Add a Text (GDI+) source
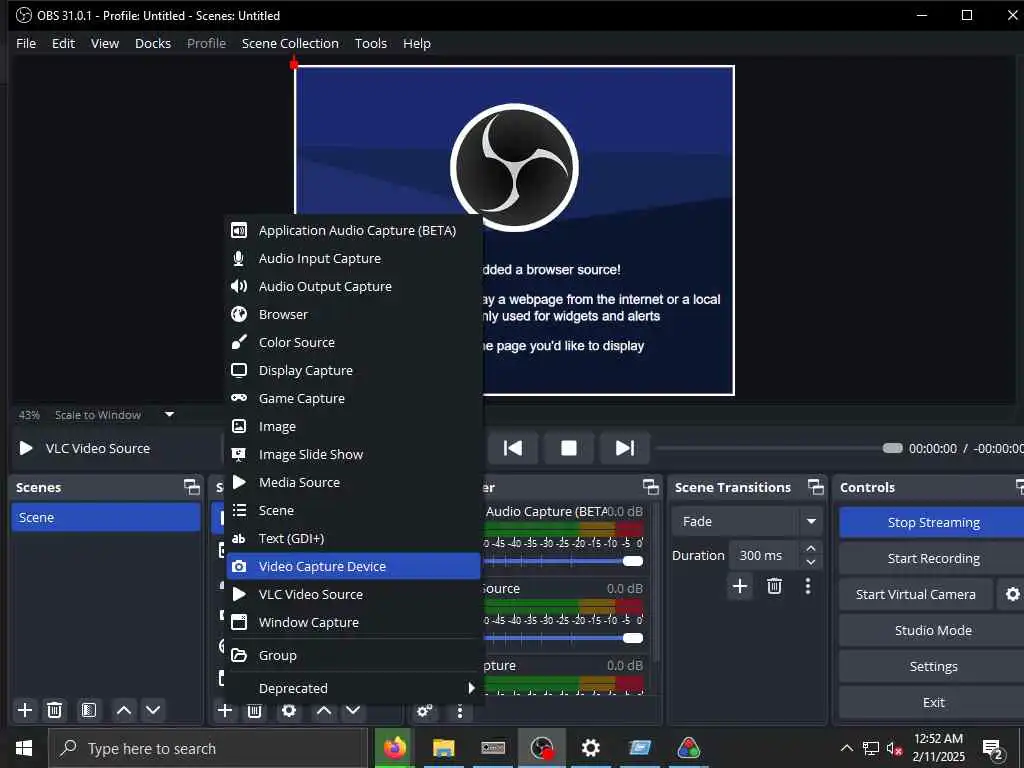Viewport: 1024px width, 768px height. tap(353, 539)
